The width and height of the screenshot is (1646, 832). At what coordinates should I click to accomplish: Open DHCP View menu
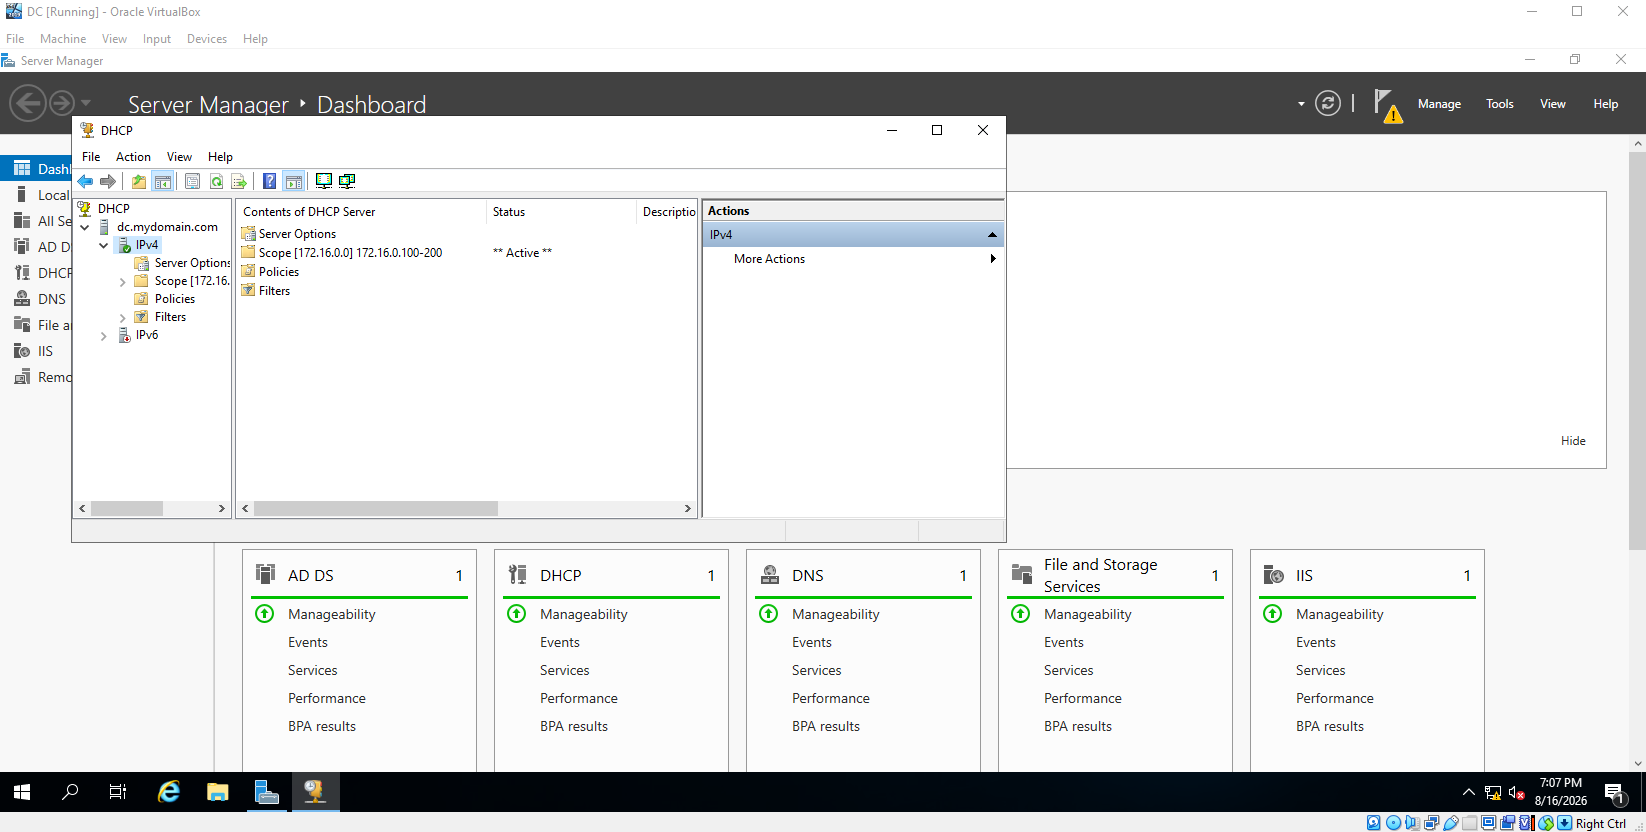[179, 157]
